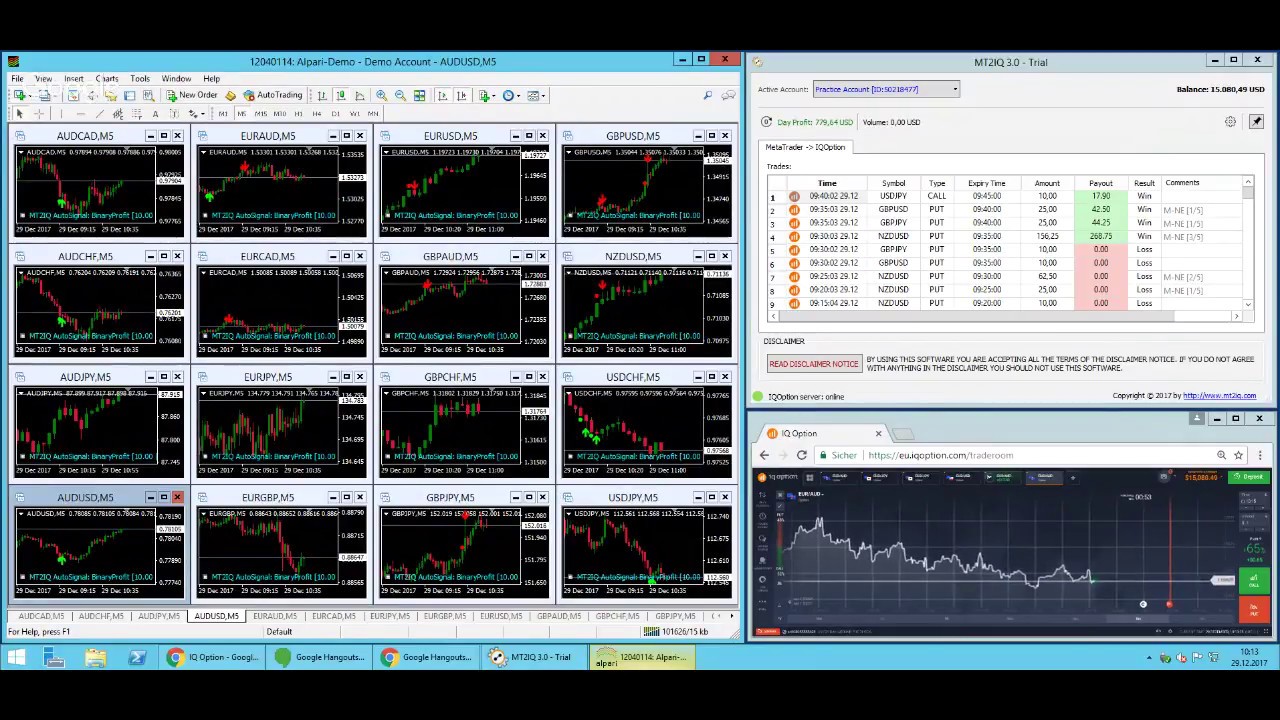Select the text label 'A' tool

point(155,114)
